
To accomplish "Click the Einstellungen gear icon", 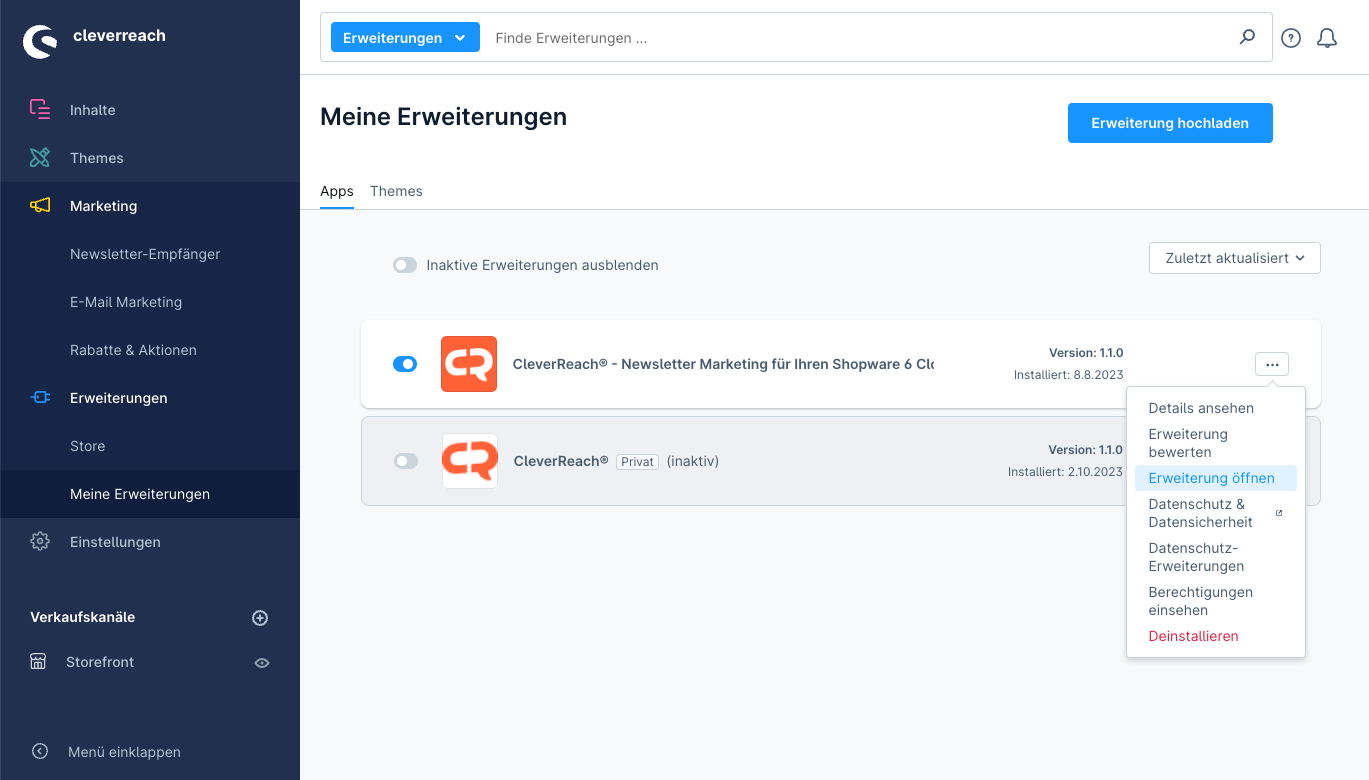I will coord(40,542).
